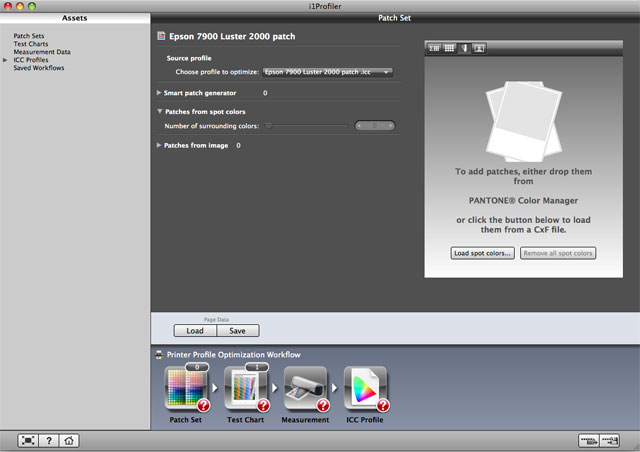
Task: Click the document icon beside Epson 7900 title
Action: tap(161, 36)
